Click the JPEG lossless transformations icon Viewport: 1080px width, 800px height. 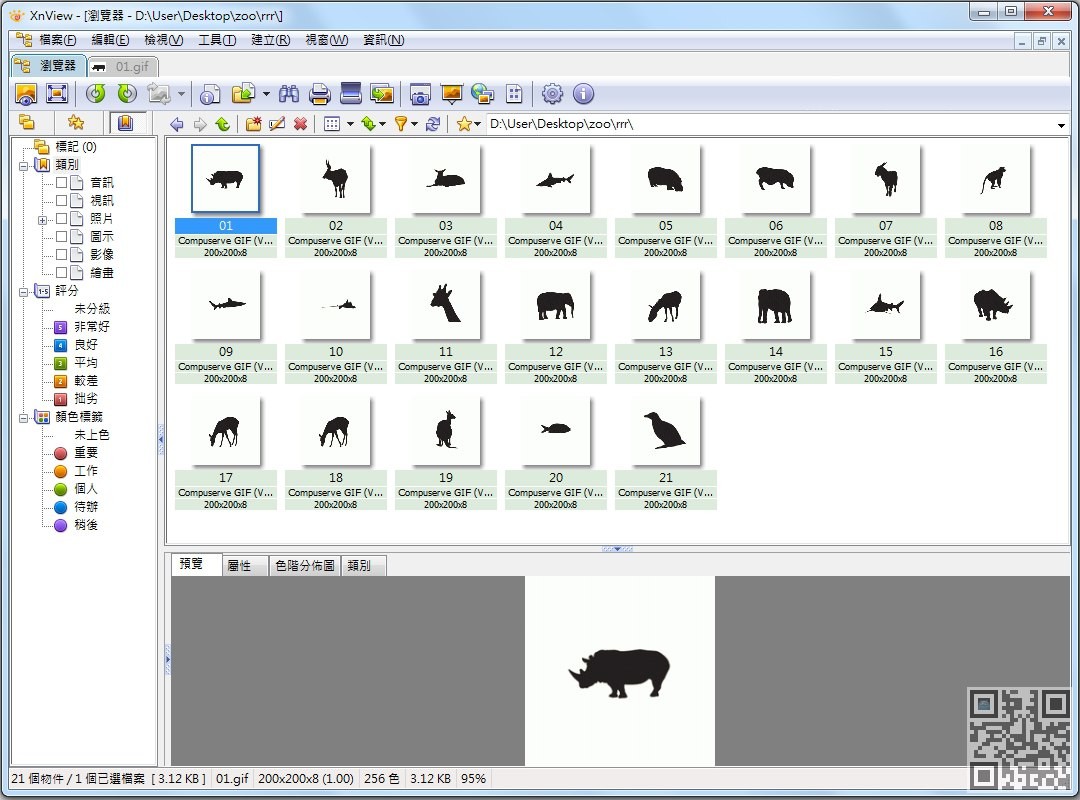coord(159,94)
